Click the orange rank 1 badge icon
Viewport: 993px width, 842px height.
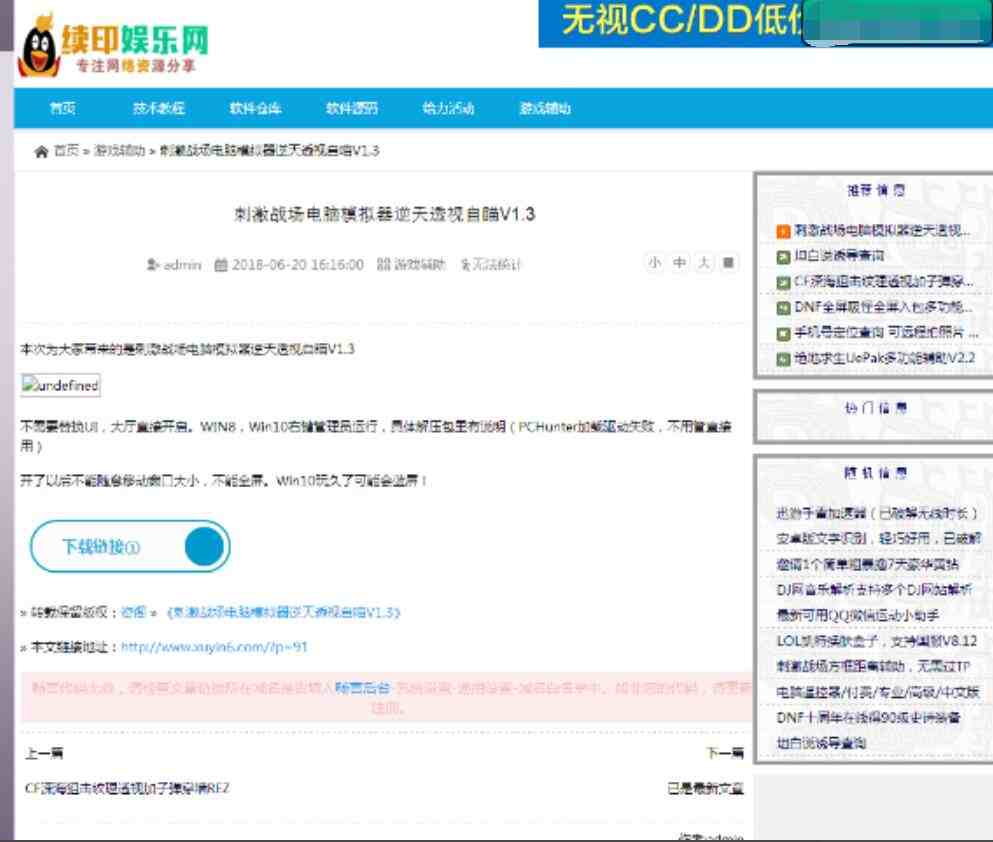tap(783, 231)
